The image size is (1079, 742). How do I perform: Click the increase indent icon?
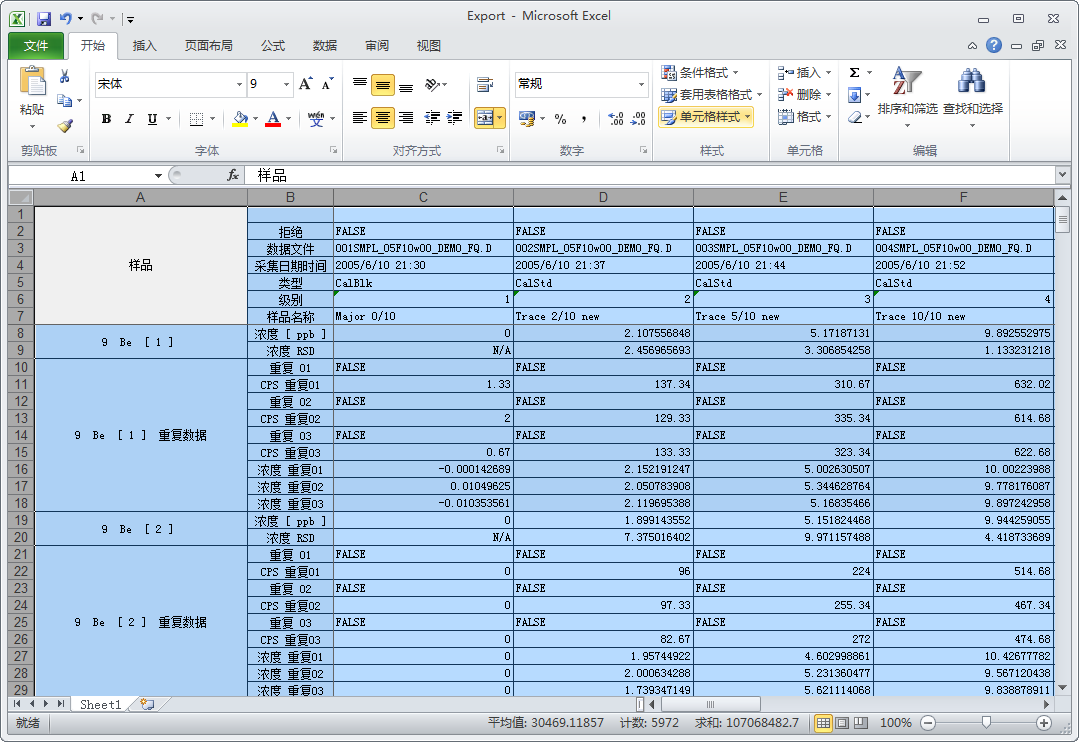point(454,118)
